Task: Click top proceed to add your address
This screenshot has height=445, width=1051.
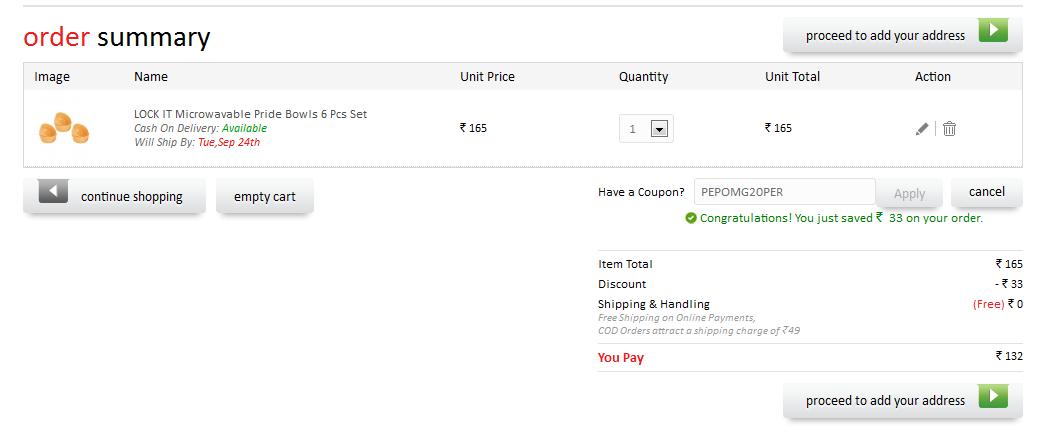Action: (903, 36)
